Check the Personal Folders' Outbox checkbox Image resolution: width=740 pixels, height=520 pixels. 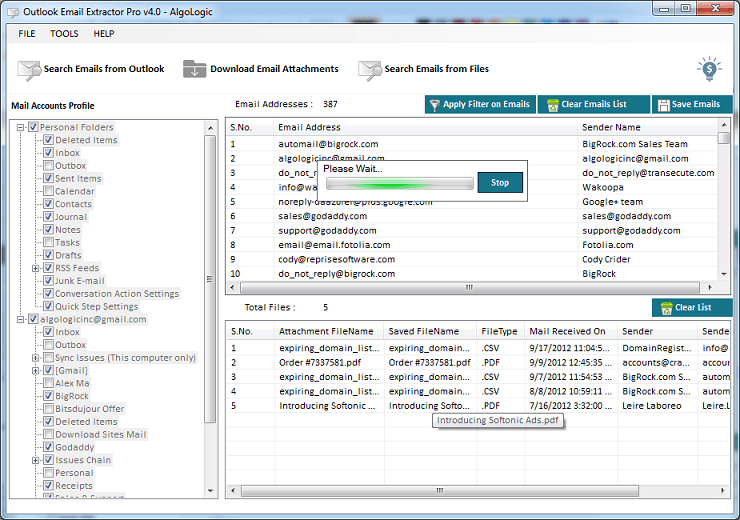pyautogui.click(x=48, y=165)
